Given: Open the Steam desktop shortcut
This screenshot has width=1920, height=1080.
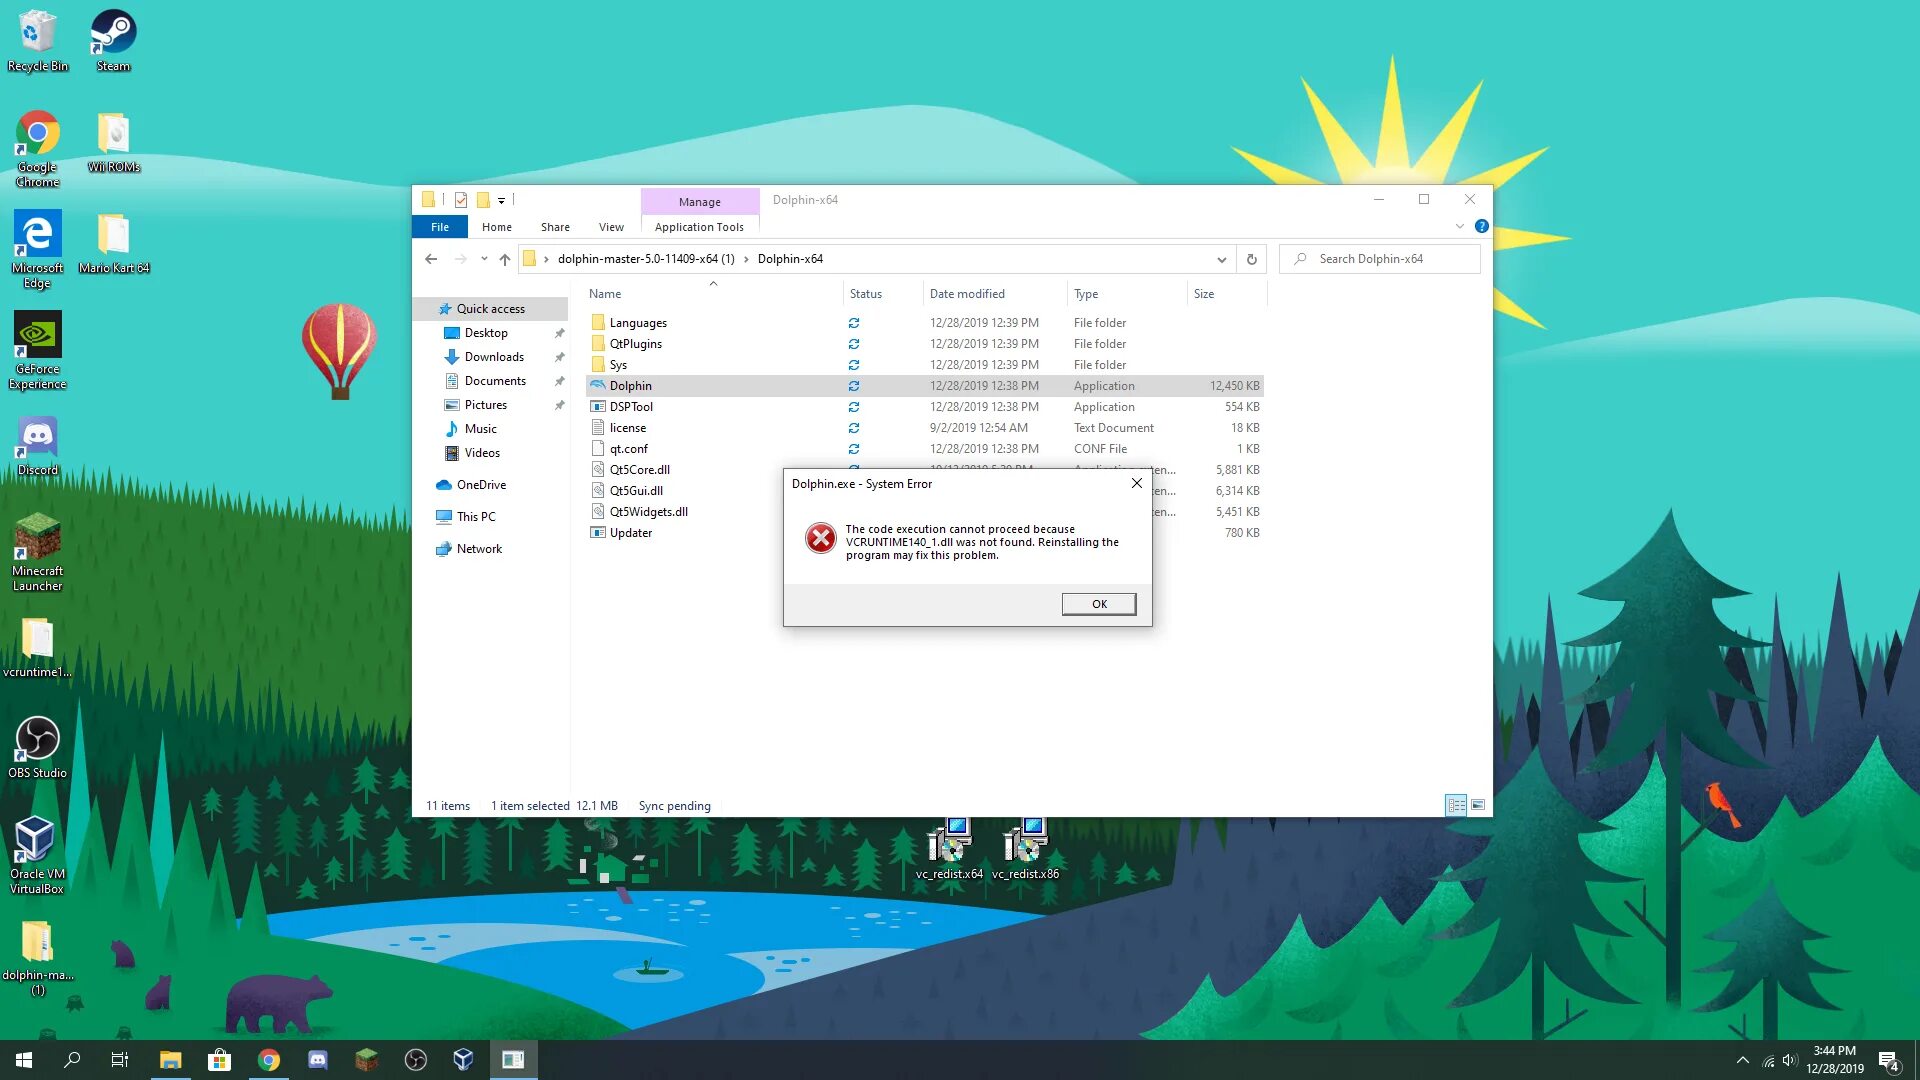Looking at the screenshot, I should 113,41.
